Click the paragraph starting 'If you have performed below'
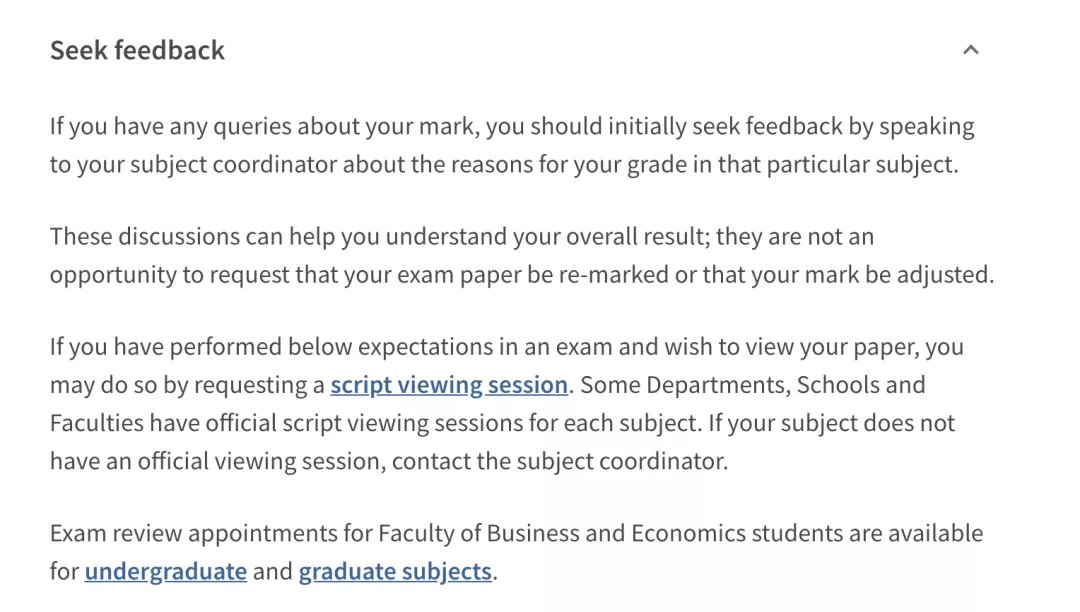Screen dimensions: 1080x612 click(x=507, y=404)
